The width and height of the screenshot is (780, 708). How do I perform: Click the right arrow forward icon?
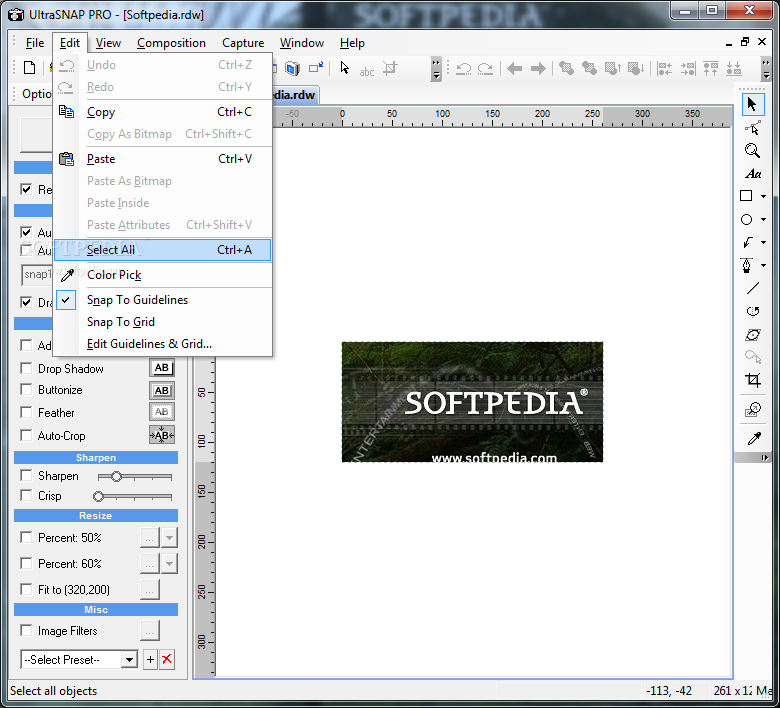point(538,68)
